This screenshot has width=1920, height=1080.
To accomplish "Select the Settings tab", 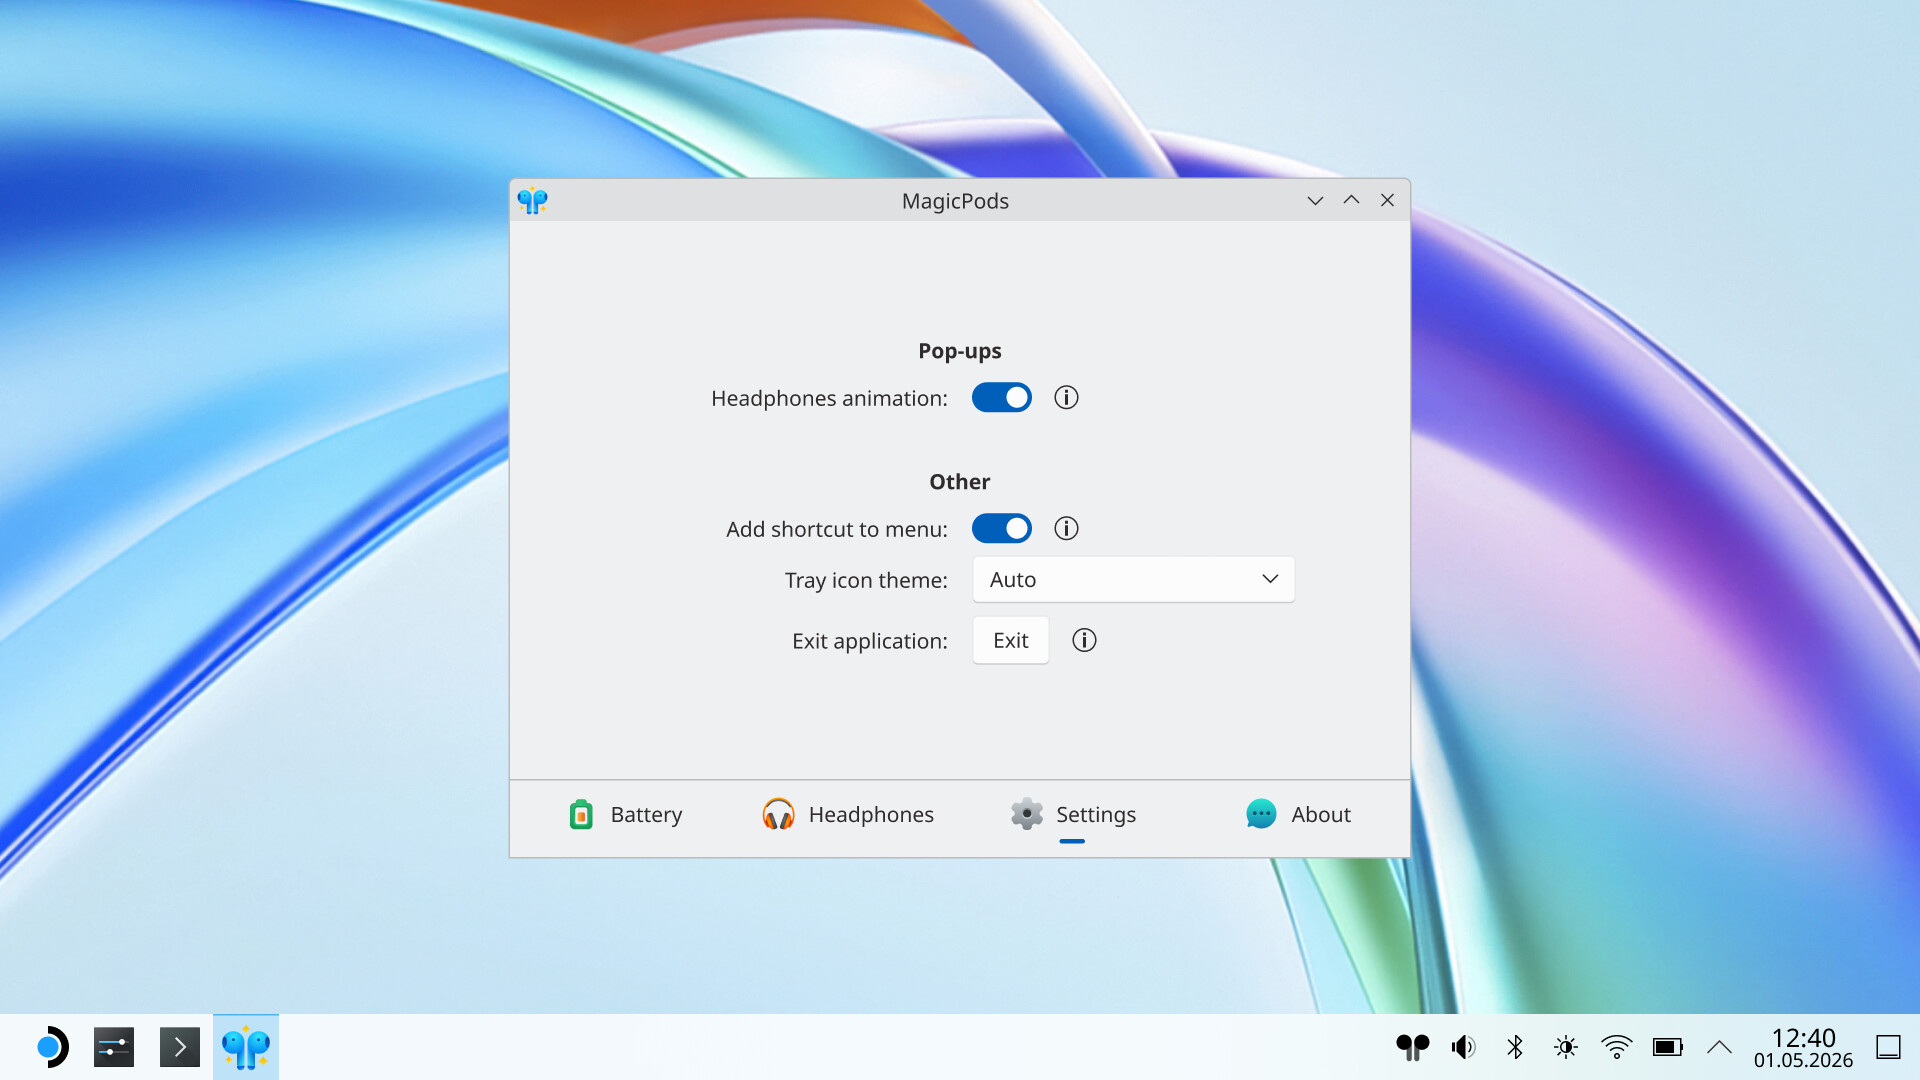I will click(1072, 815).
